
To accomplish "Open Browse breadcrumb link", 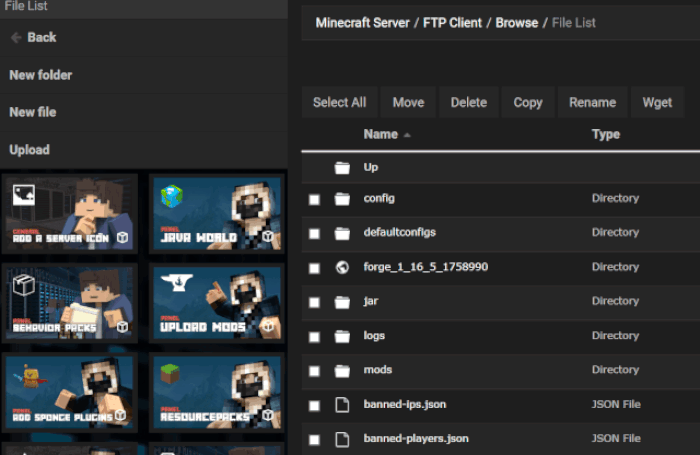I will [517, 23].
